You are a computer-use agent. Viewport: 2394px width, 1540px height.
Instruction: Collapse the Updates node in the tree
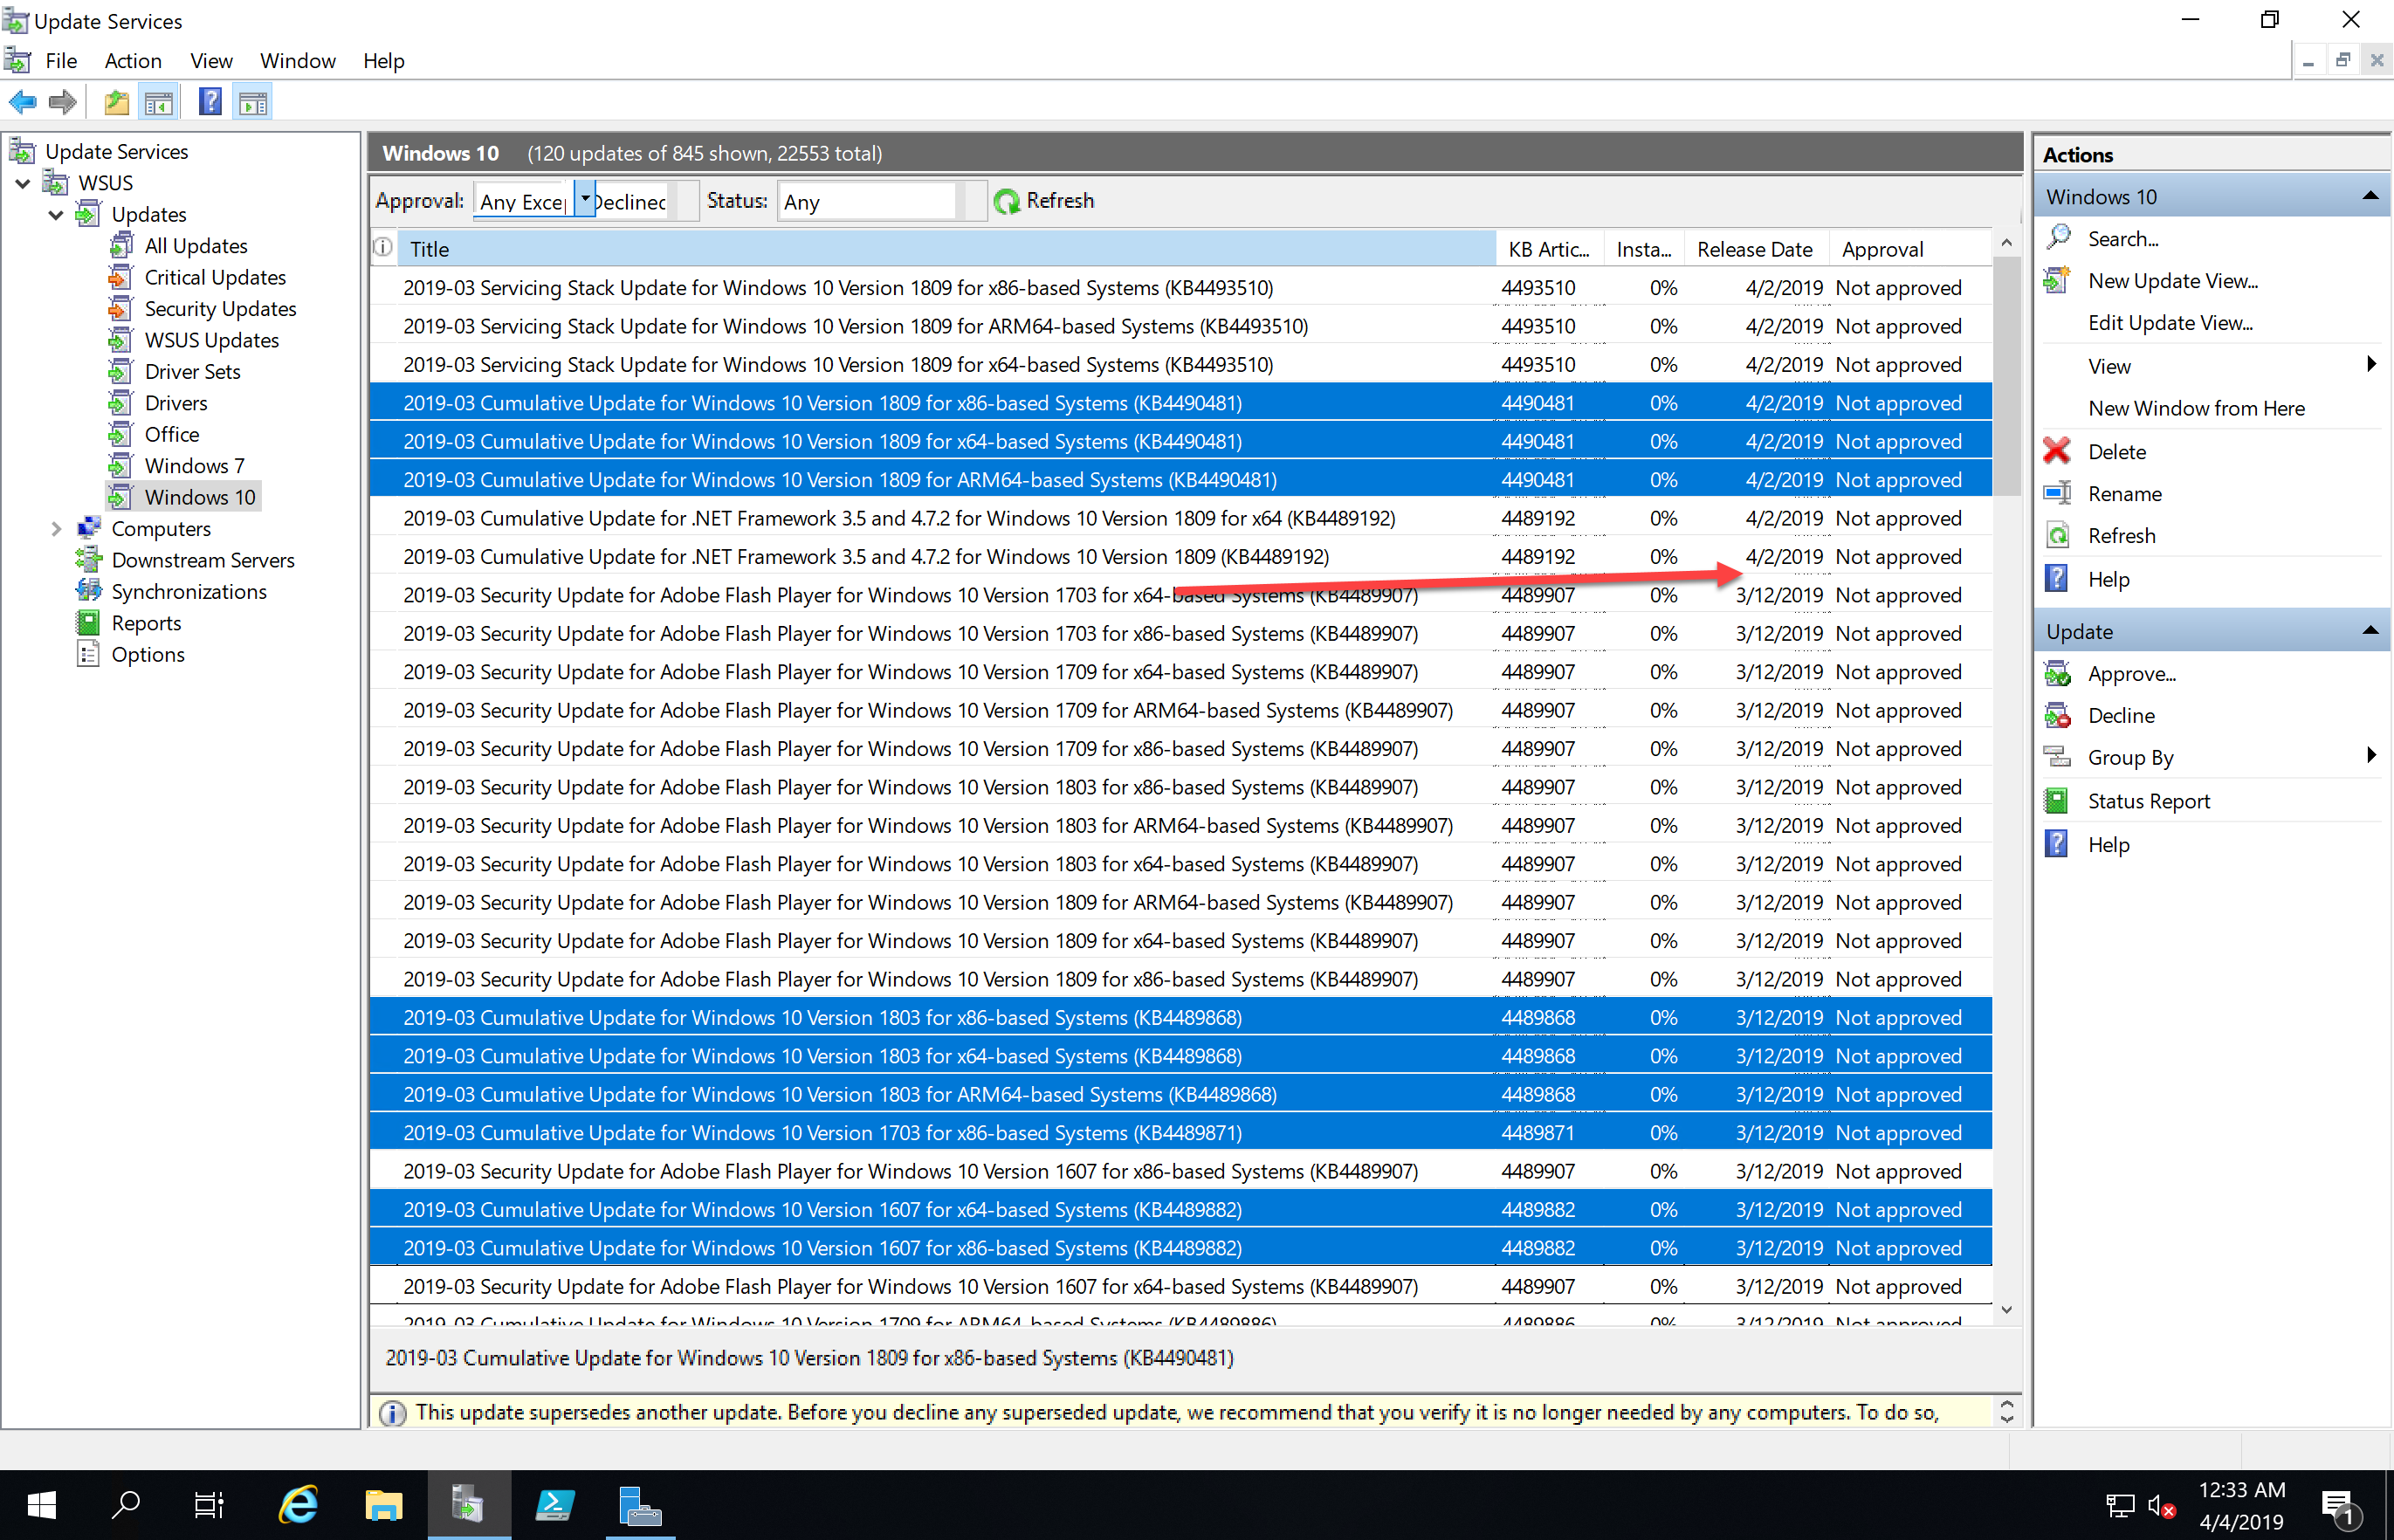click(56, 214)
